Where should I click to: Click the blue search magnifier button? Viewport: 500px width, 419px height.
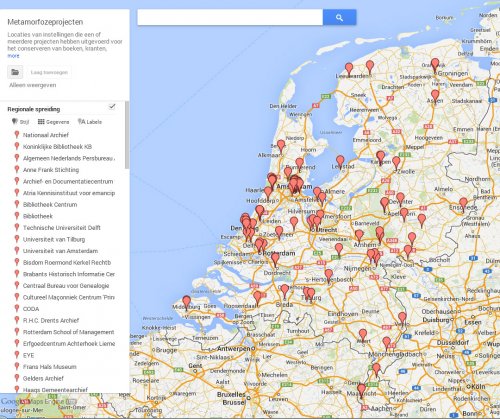[339, 17]
